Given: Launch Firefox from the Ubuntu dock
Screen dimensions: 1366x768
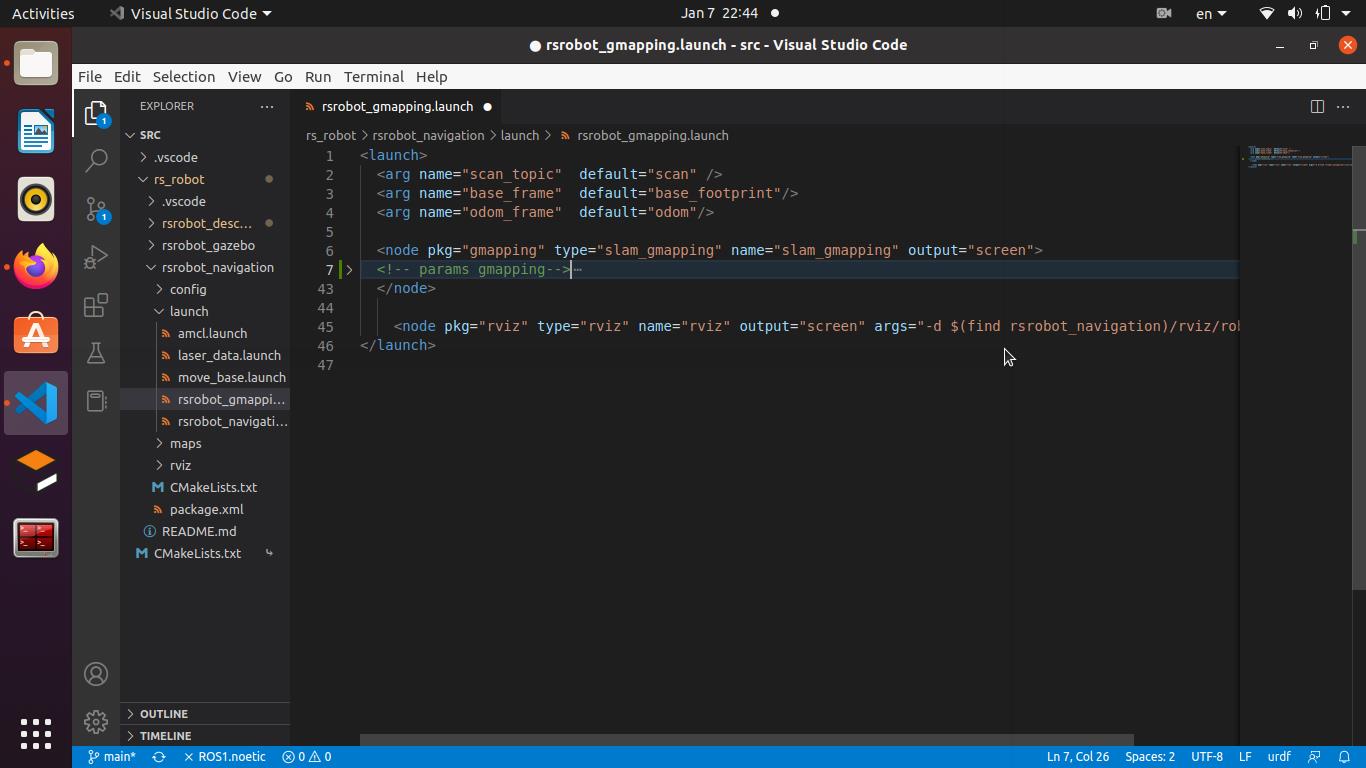Looking at the screenshot, I should tap(36, 267).
